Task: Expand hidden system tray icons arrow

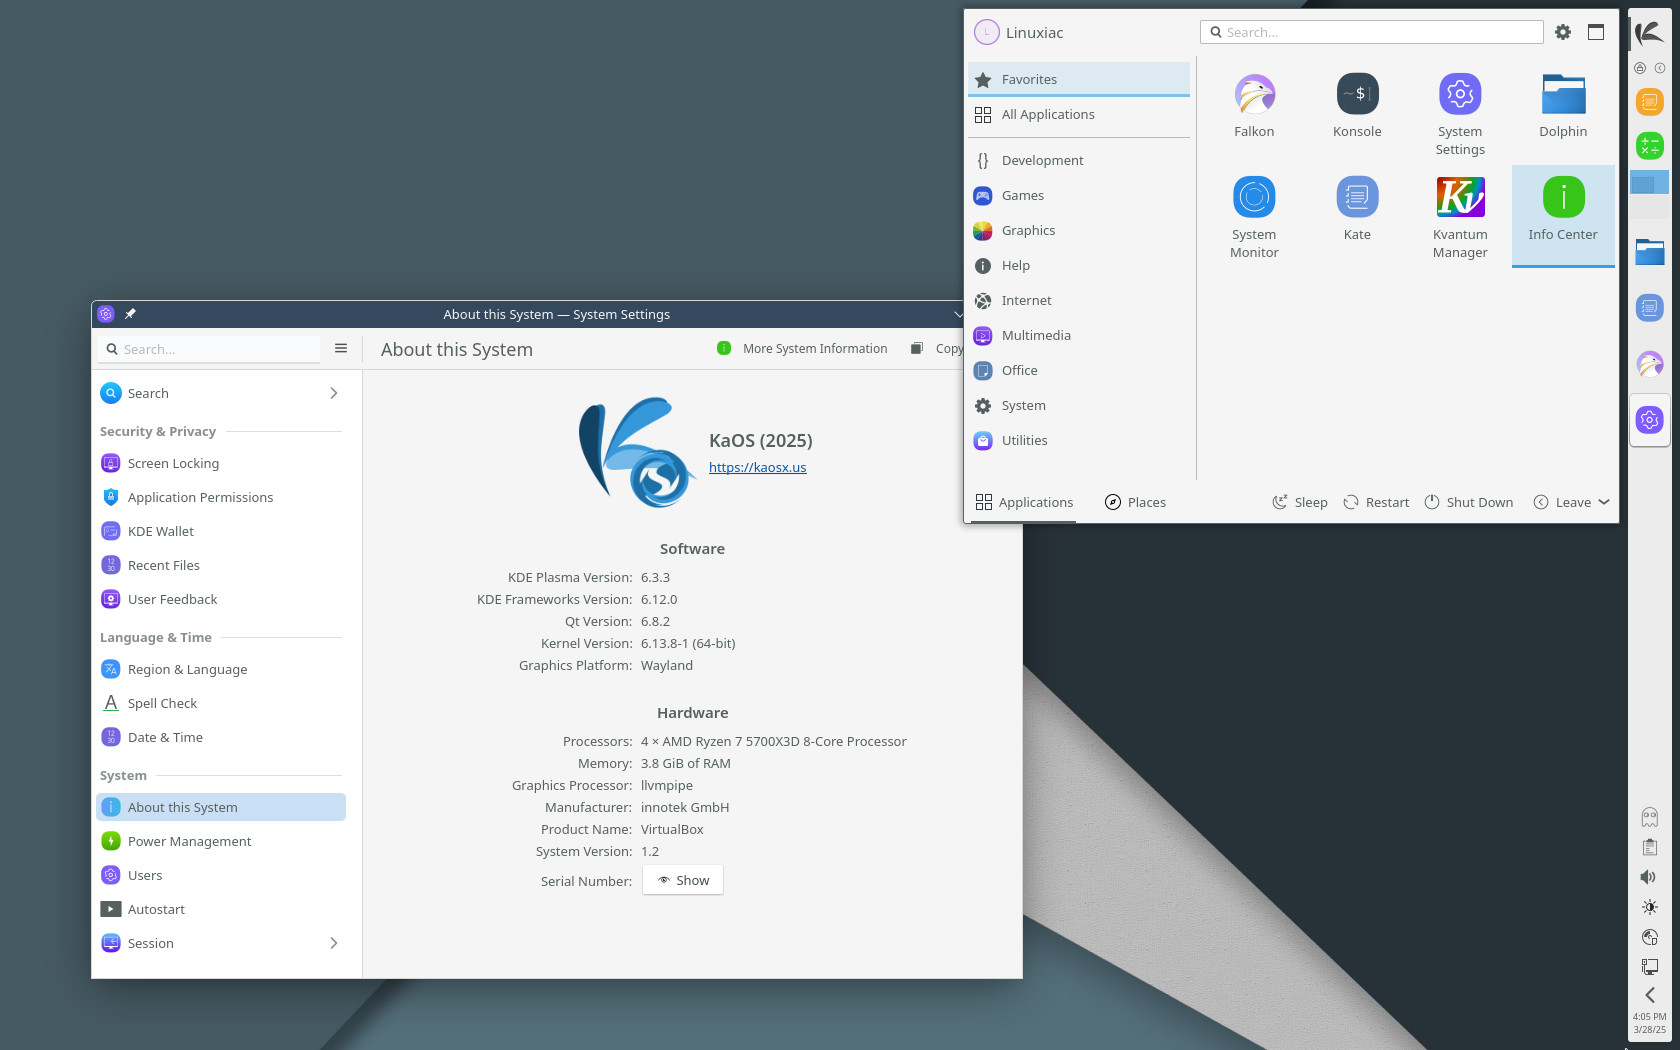Action: tap(1649, 995)
